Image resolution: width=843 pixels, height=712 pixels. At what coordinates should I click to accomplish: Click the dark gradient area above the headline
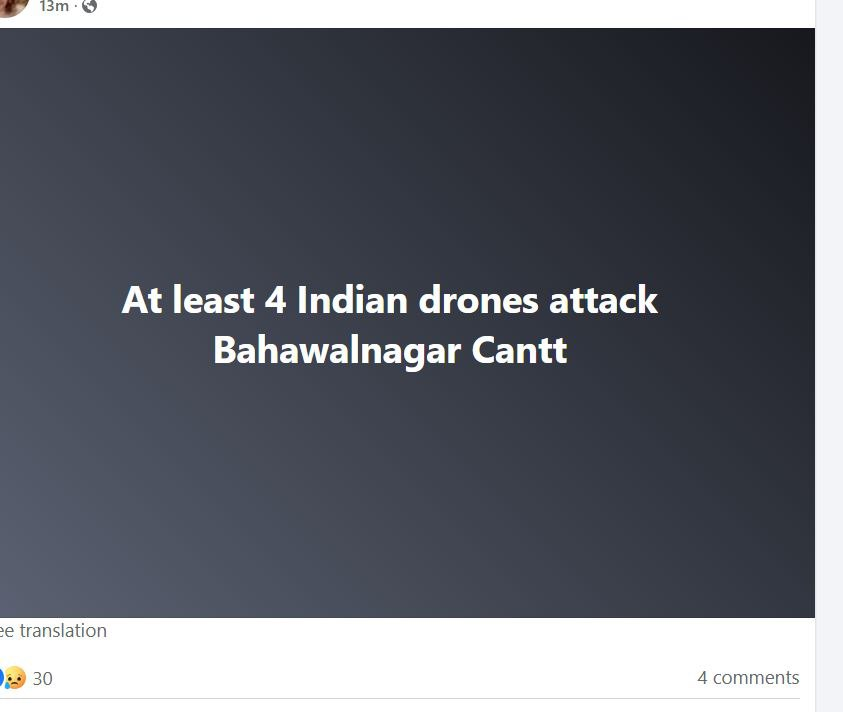tap(407, 151)
